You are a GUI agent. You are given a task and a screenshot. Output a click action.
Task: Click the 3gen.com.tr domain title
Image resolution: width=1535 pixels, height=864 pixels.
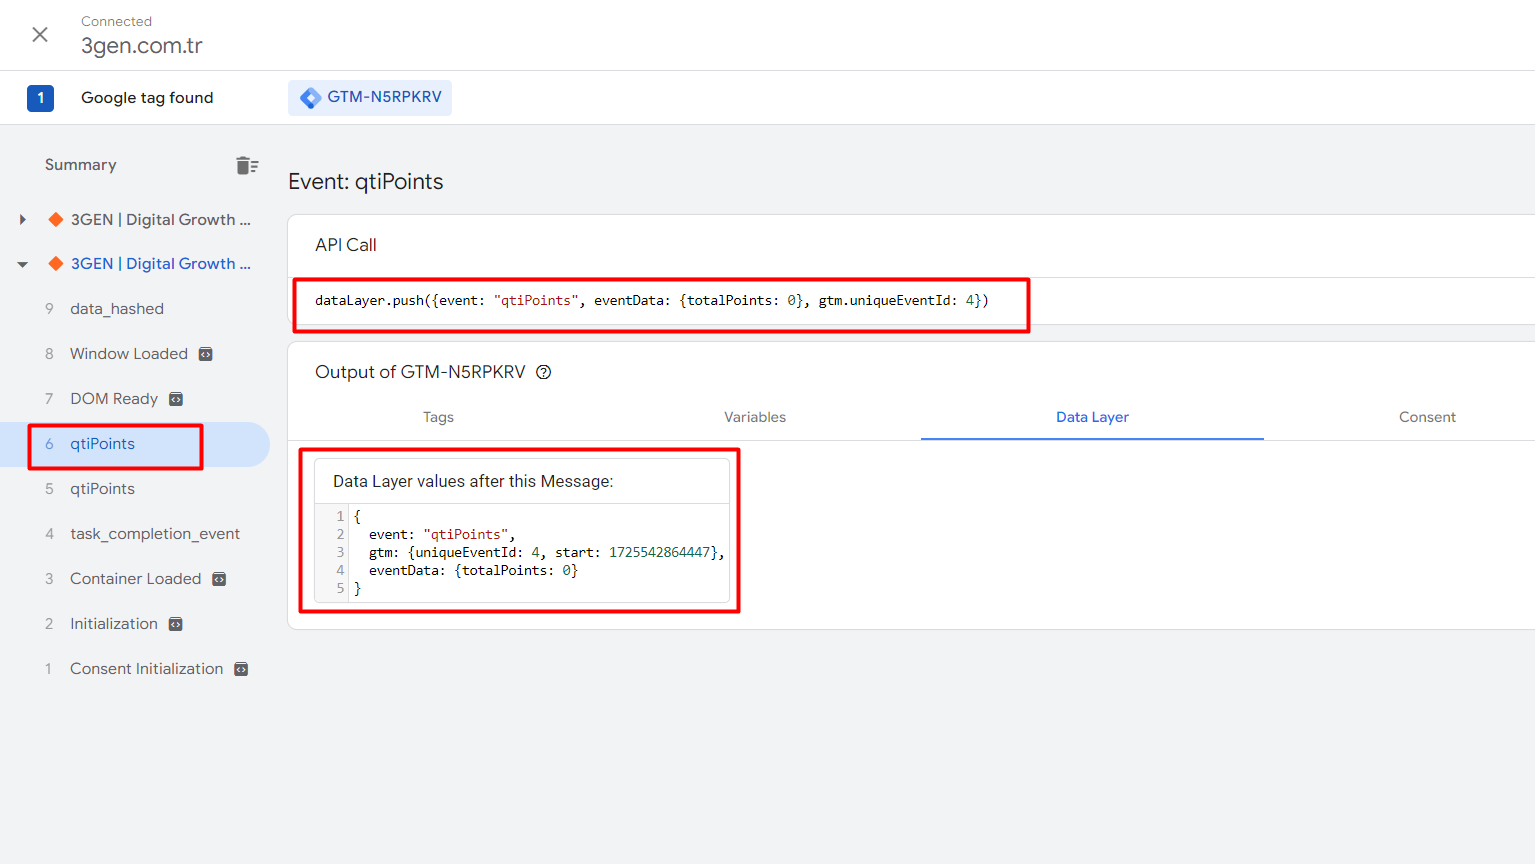(142, 46)
